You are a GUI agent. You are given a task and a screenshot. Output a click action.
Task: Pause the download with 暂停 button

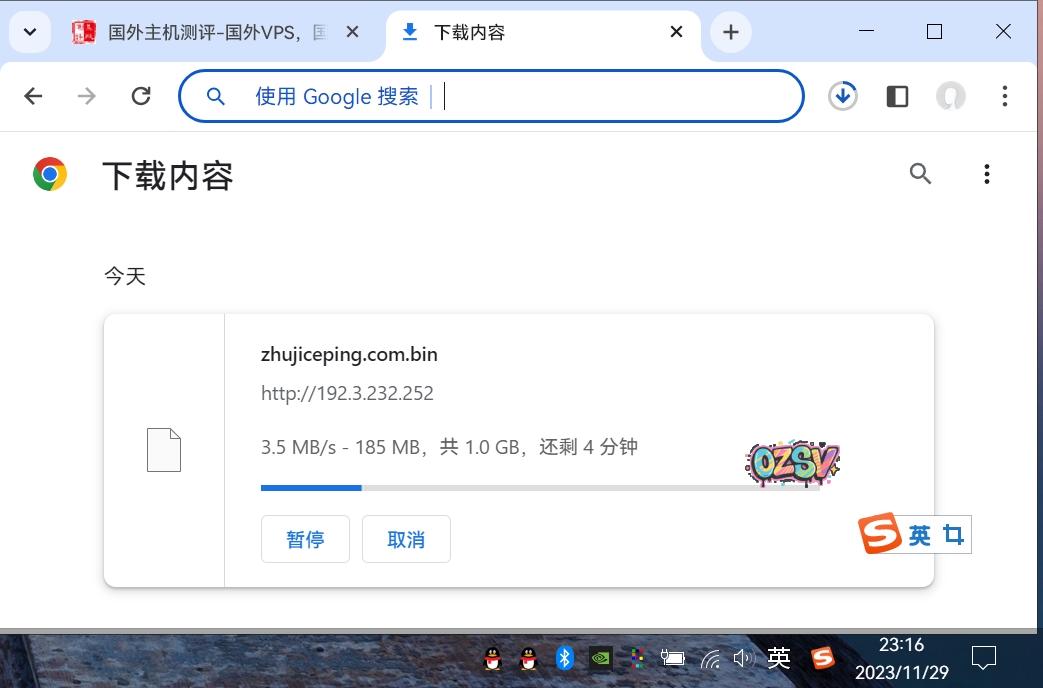(305, 539)
